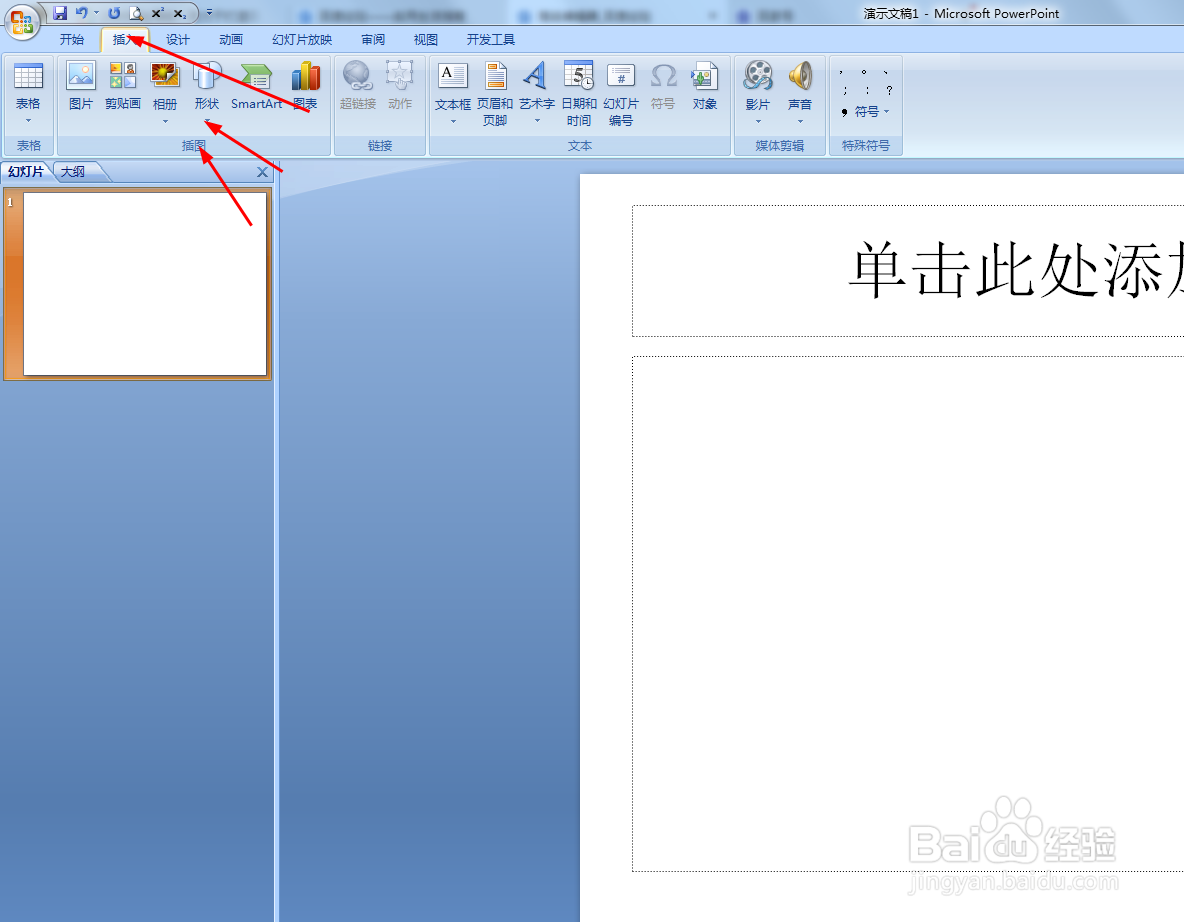Insert an object with 对象
1184x922 pixels.
click(x=705, y=85)
